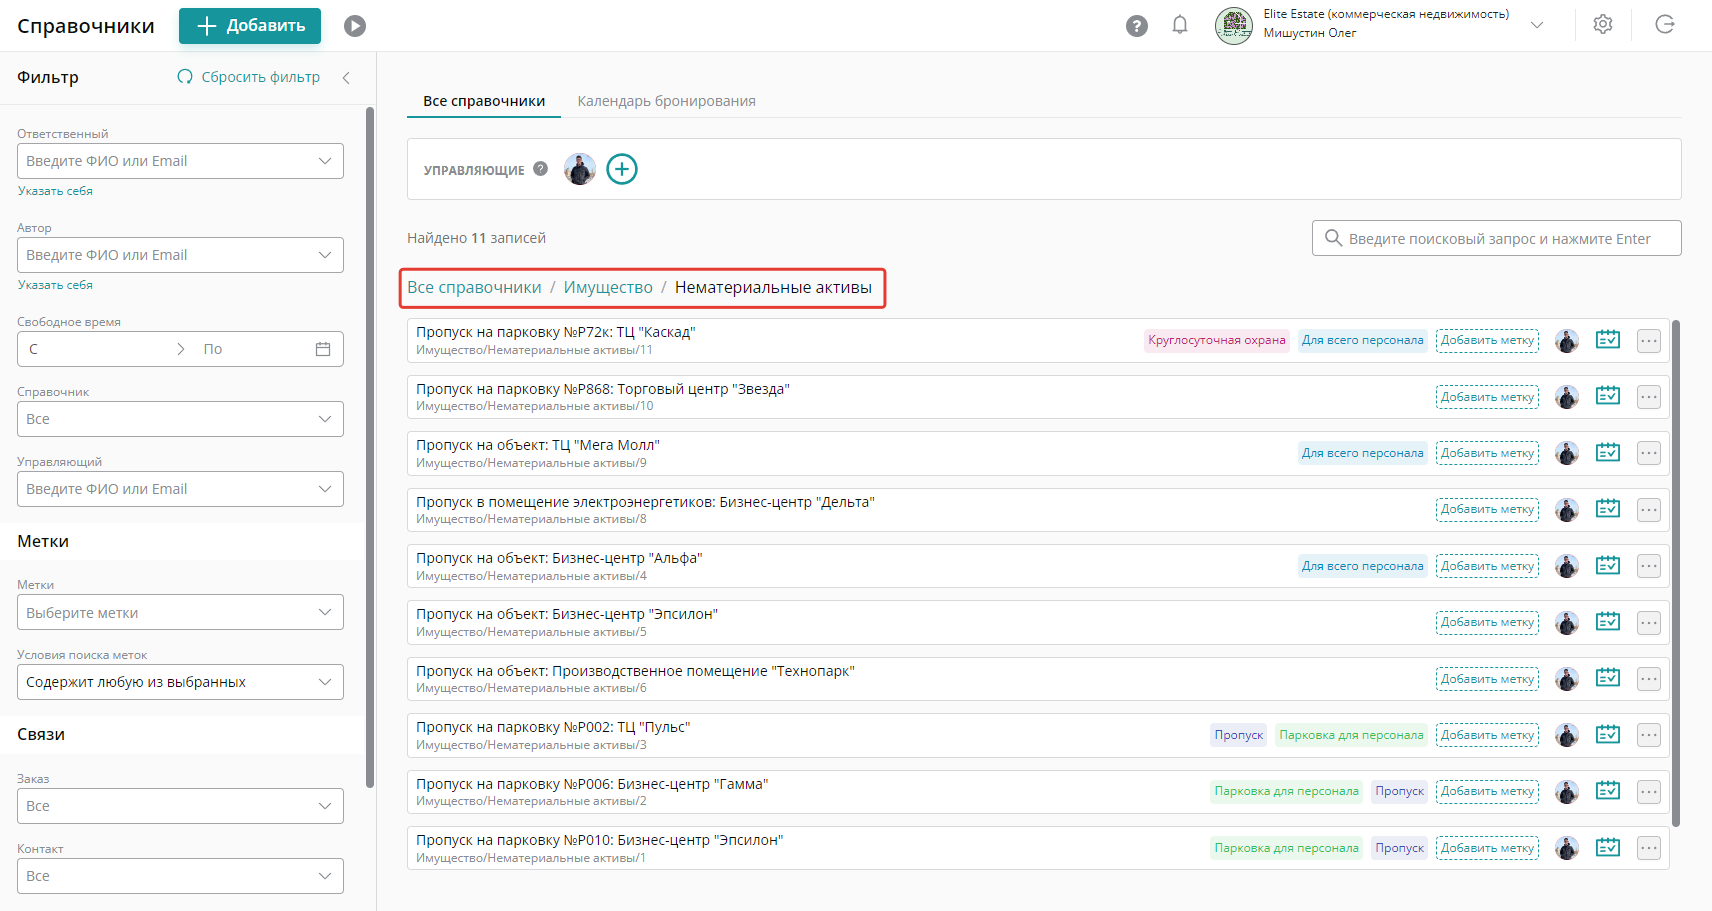Add a manager with the plus circle
The image size is (1712, 911).
[x=622, y=169]
